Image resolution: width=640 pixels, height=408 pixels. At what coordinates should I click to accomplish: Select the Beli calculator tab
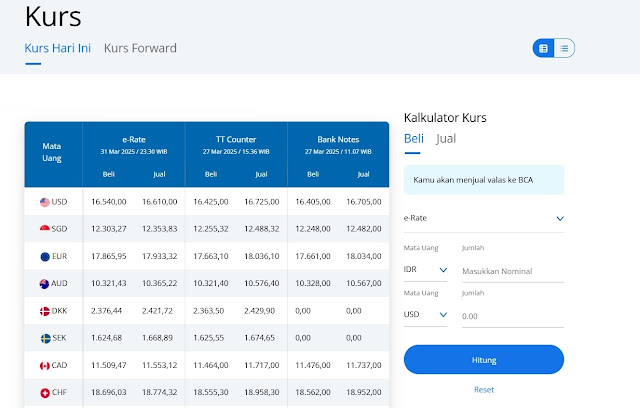(x=414, y=139)
